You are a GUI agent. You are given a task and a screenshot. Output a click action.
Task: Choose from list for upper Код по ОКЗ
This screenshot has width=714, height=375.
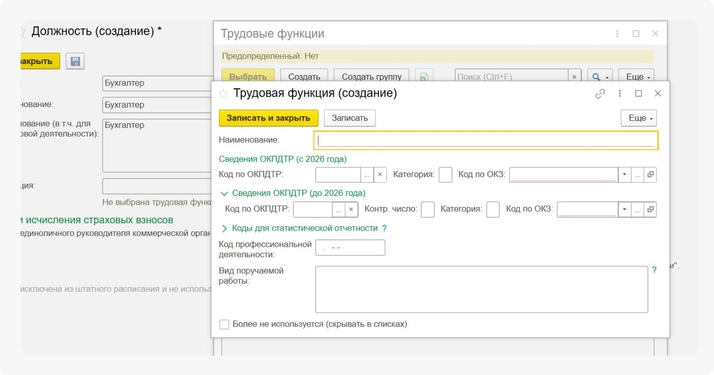tap(637, 174)
